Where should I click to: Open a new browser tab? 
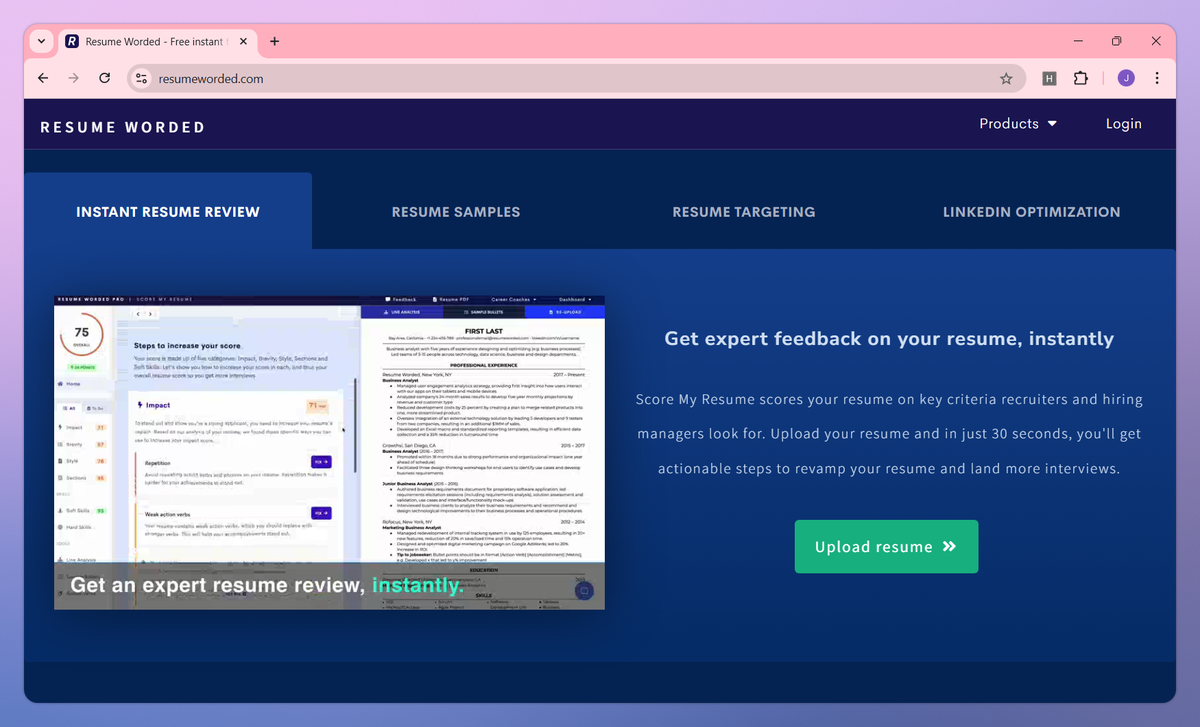[x=274, y=42]
